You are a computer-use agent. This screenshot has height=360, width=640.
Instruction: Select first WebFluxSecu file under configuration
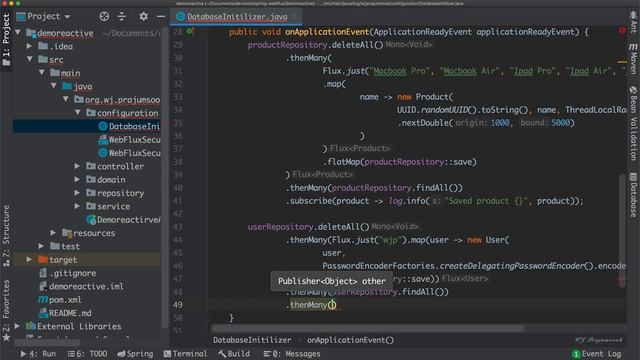(x=129, y=140)
